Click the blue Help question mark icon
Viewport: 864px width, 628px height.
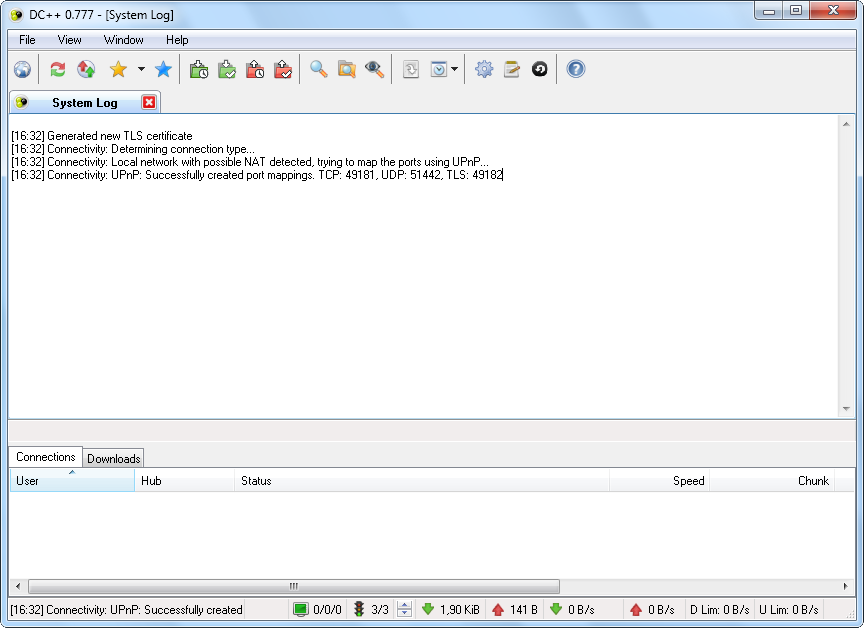point(576,69)
